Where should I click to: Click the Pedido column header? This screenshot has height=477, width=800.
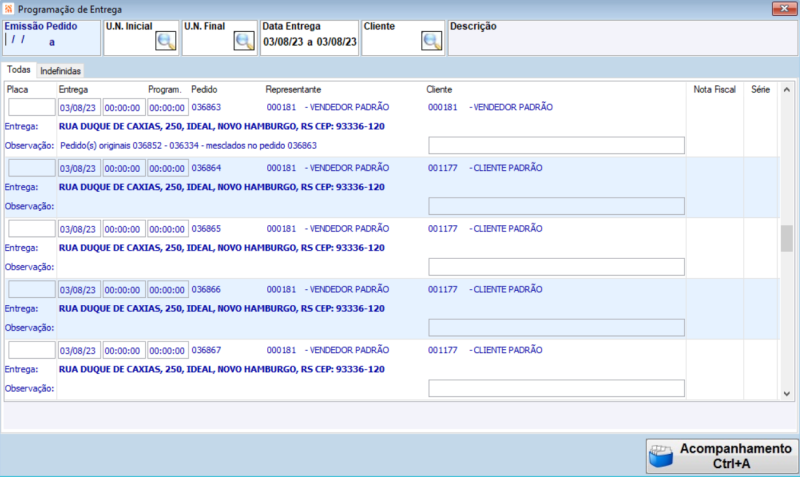point(204,89)
